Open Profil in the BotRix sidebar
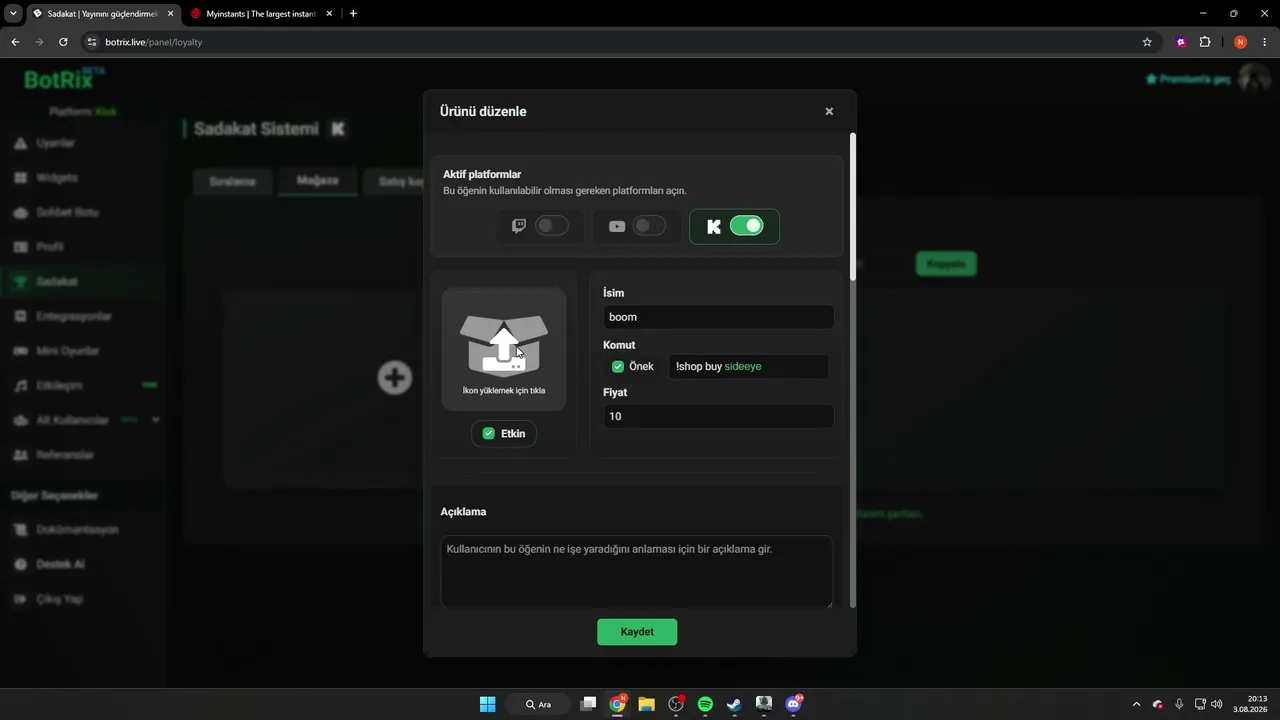This screenshot has height=720, width=1280. pyautogui.click(x=50, y=247)
